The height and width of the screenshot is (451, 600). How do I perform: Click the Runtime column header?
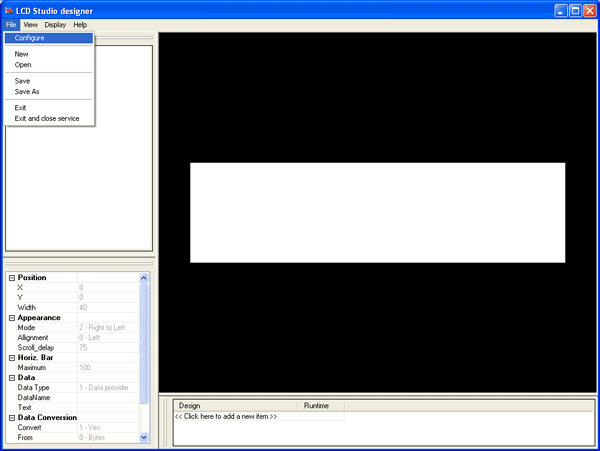pyautogui.click(x=321, y=405)
